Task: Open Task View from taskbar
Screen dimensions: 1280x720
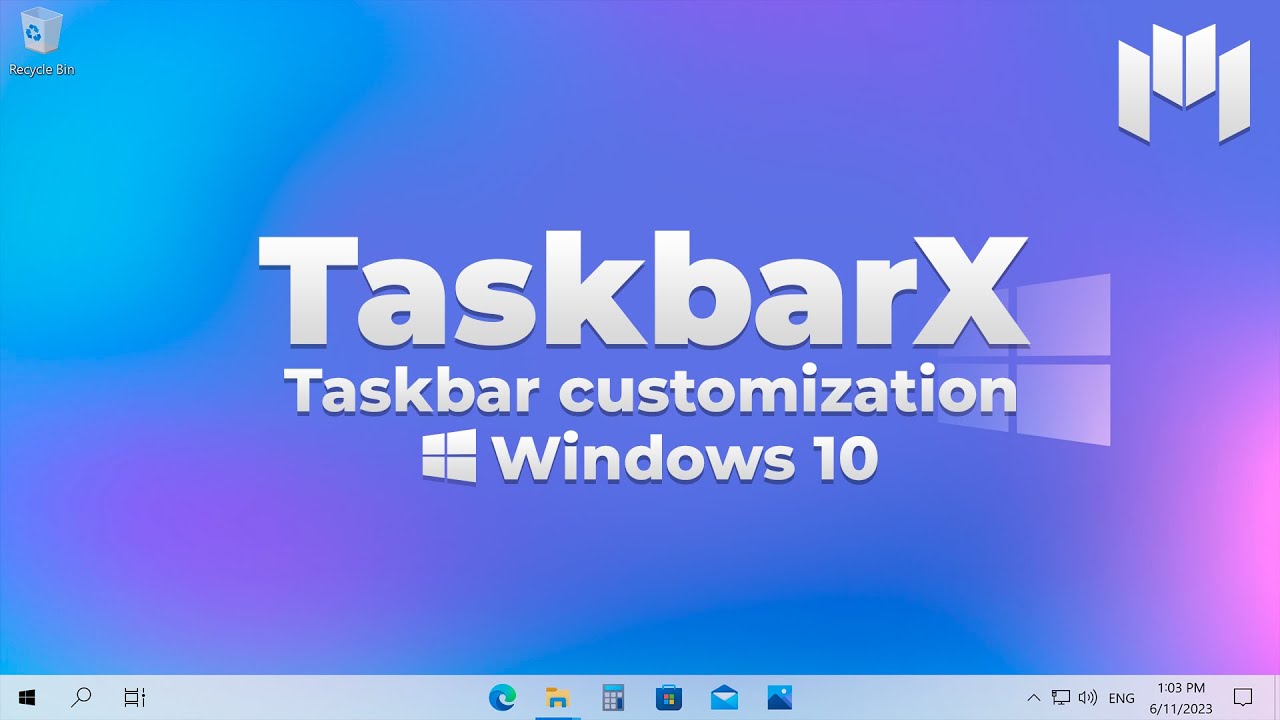Action: coord(135,697)
